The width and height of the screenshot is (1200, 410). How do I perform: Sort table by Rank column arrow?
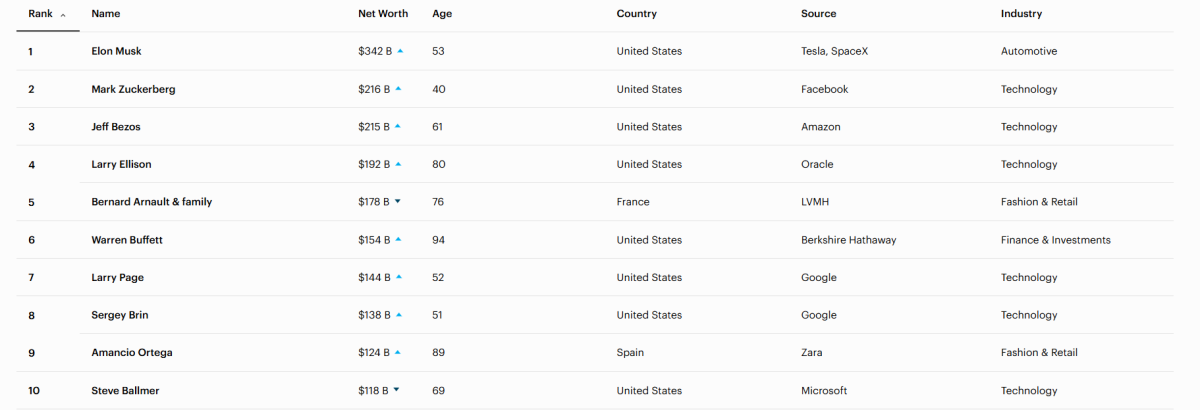[x=64, y=15]
